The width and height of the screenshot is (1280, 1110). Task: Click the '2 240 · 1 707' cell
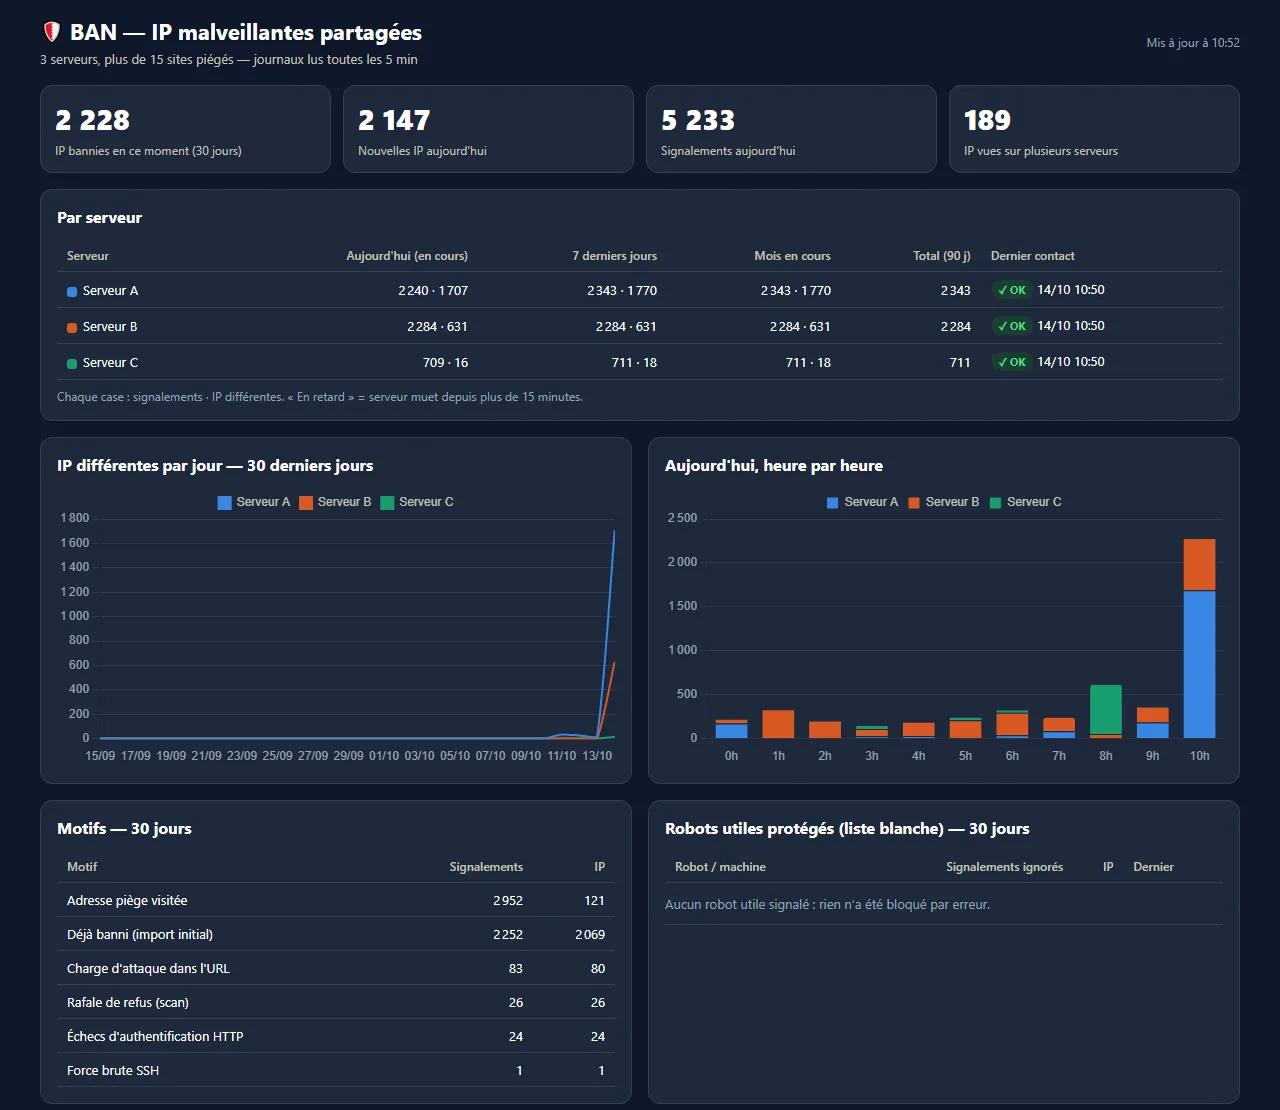pyautogui.click(x=433, y=291)
